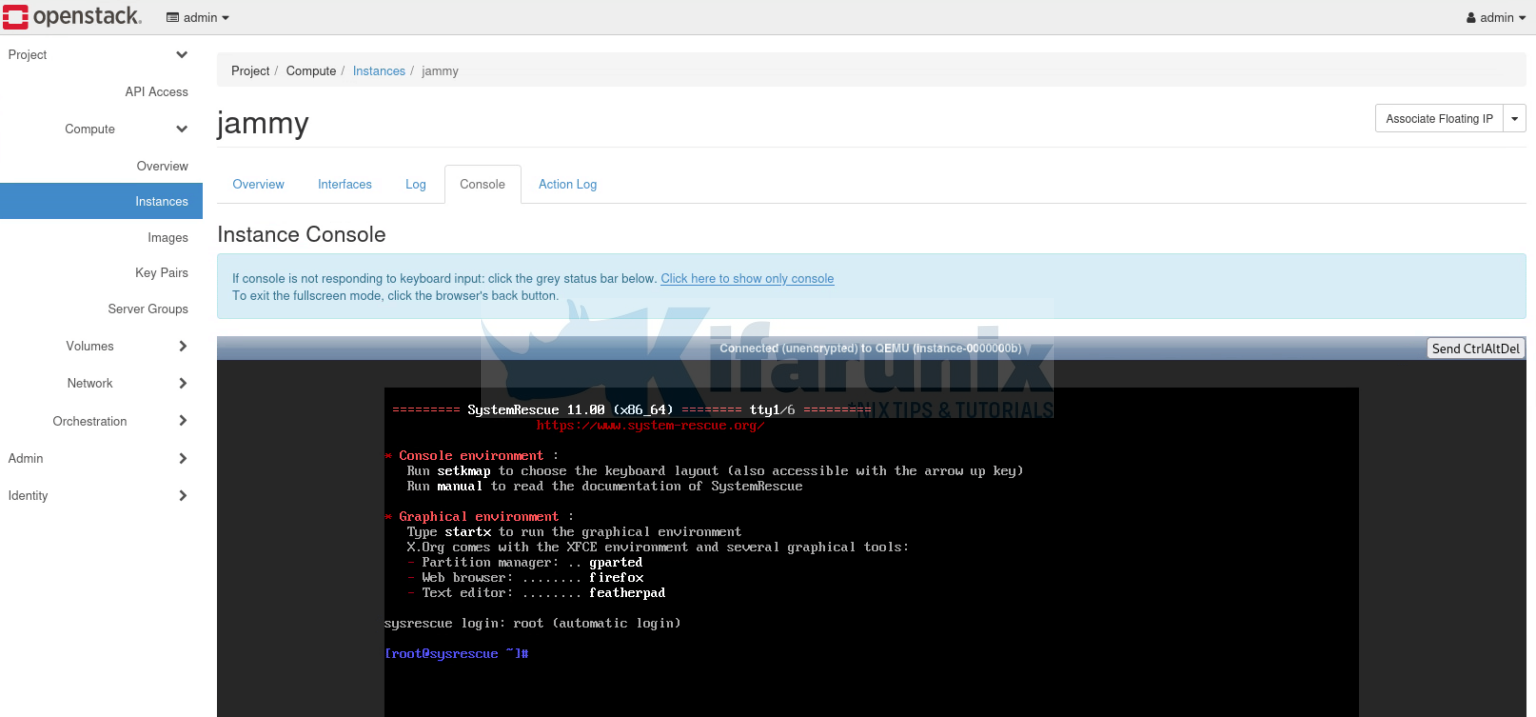Screen dimensions: 1536x717
Task: Open the admin project switcher dropdown
Action: pyautogui.click(x=197, y=17)
